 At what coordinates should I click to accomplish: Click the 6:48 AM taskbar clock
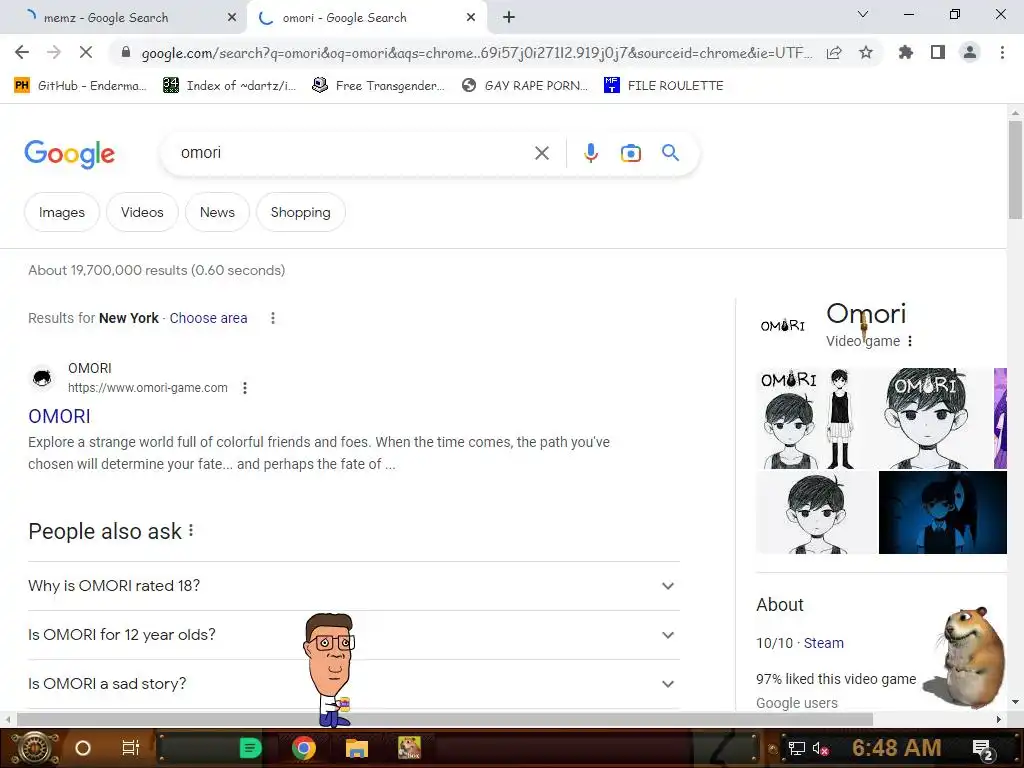[897, 748]
